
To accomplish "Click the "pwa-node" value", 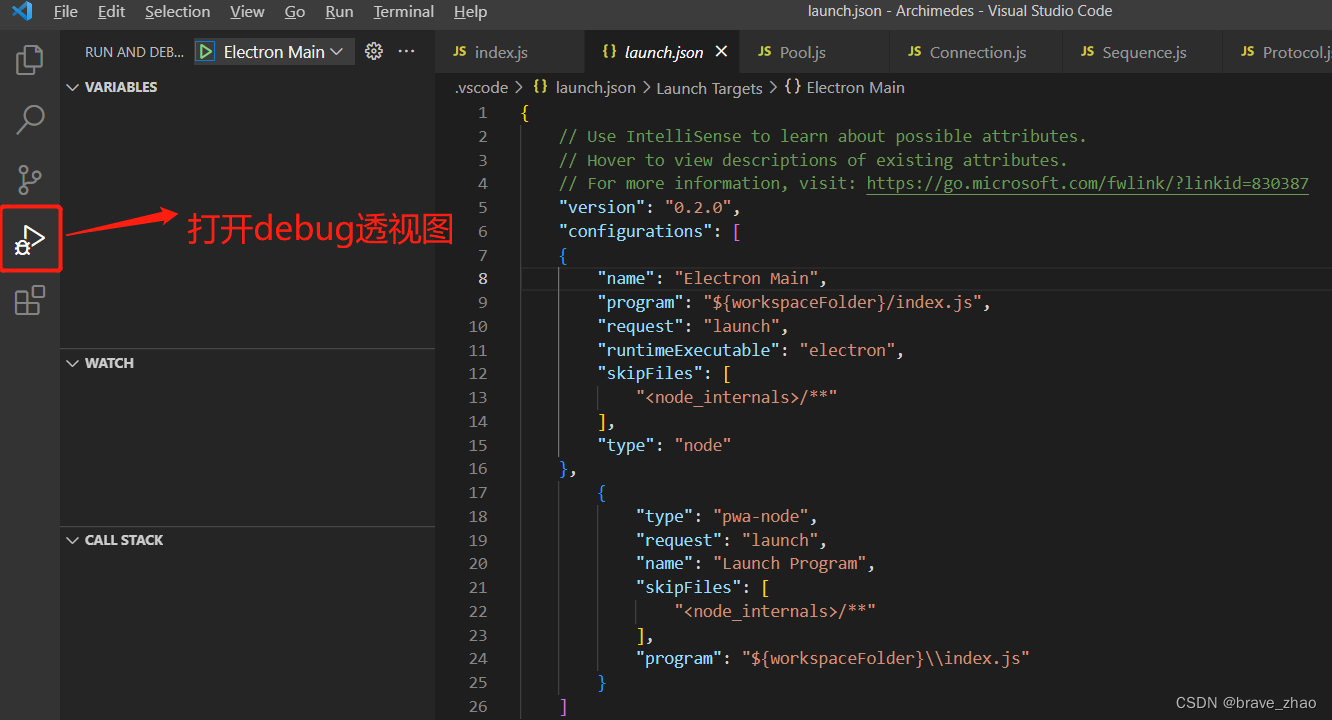I will 760,517.
